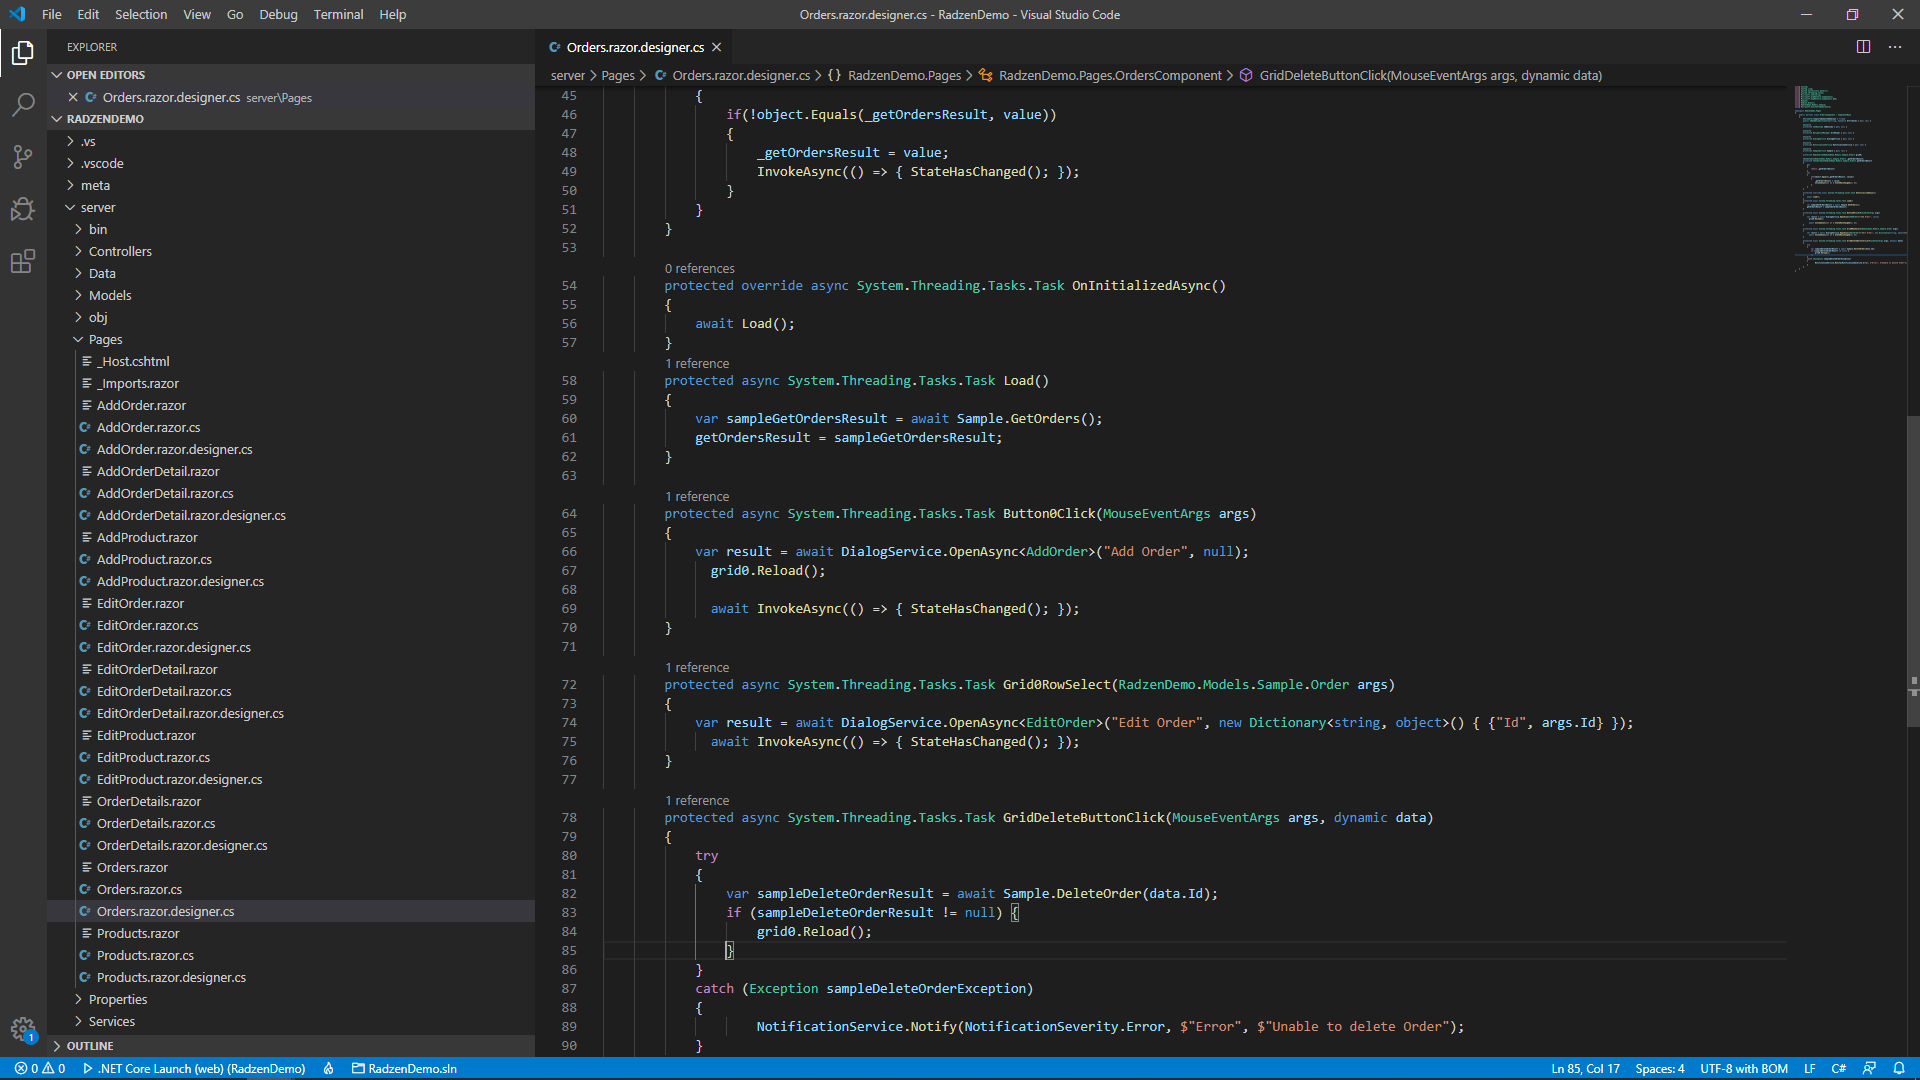The width and height of the screenshot is (1920, 1080).
Task: Click the Split Editor icon
Action: pos(1863,47)
